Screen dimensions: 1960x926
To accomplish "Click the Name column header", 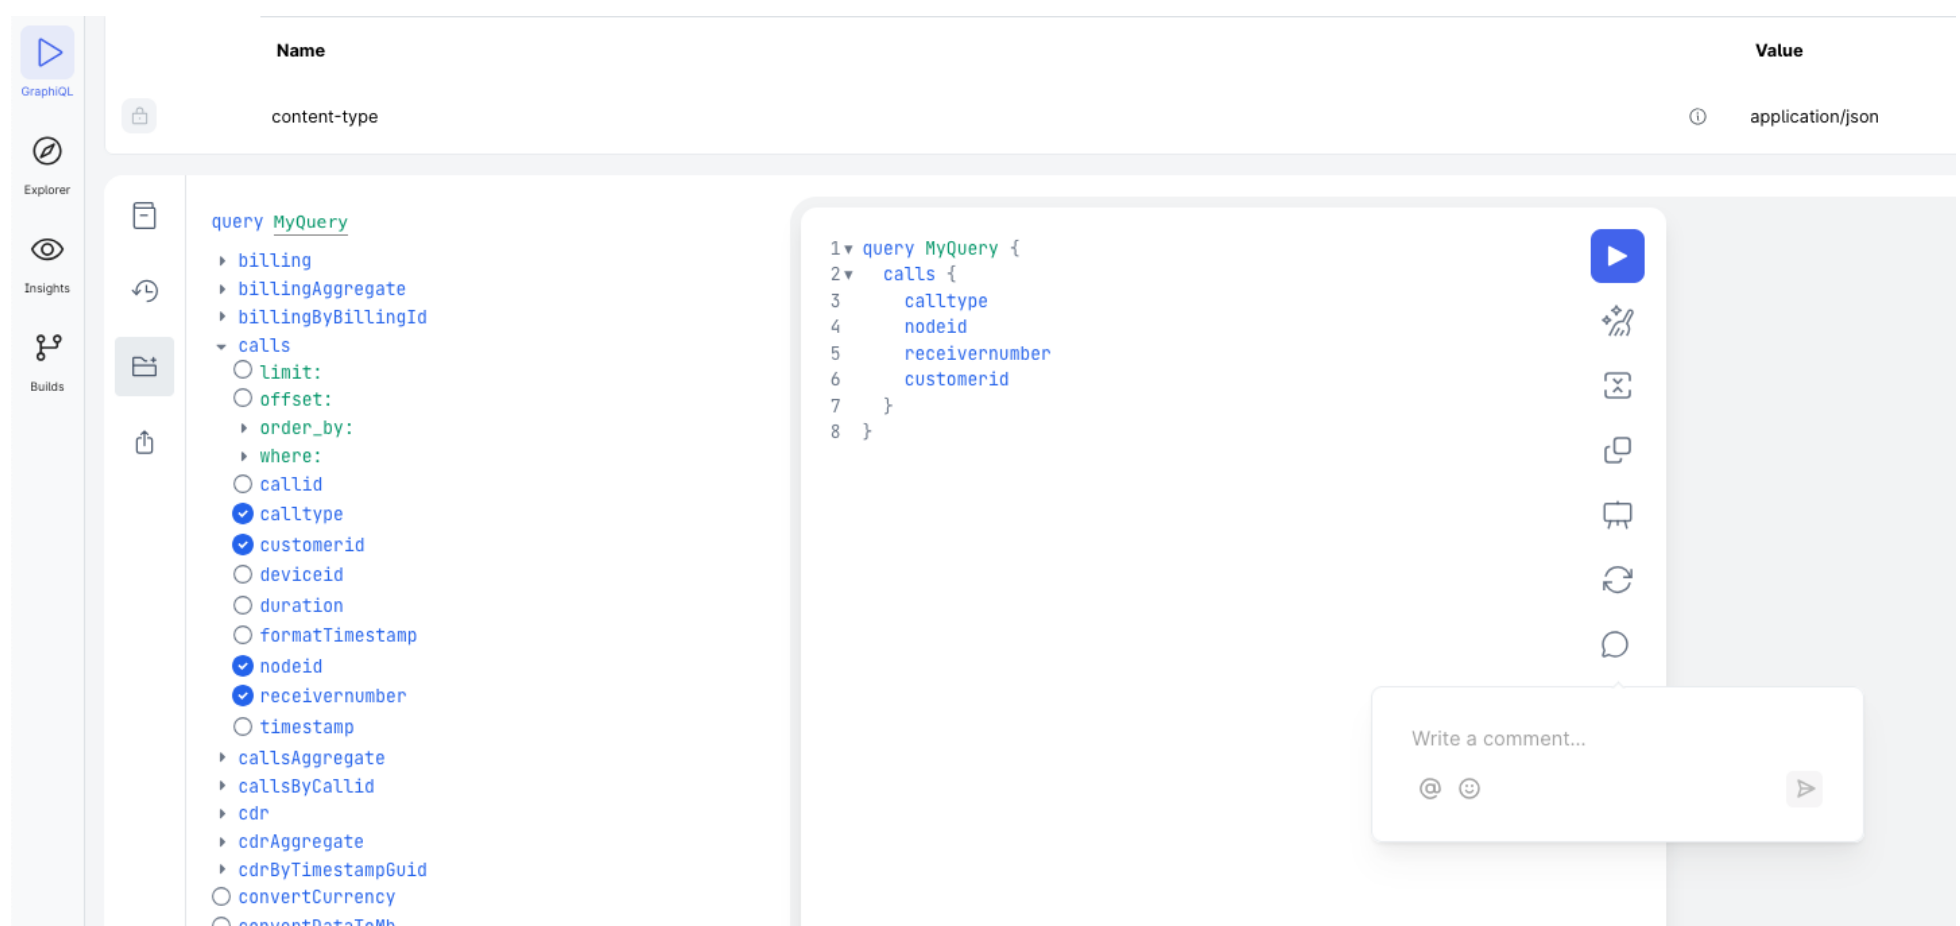I will pos(300,50).
